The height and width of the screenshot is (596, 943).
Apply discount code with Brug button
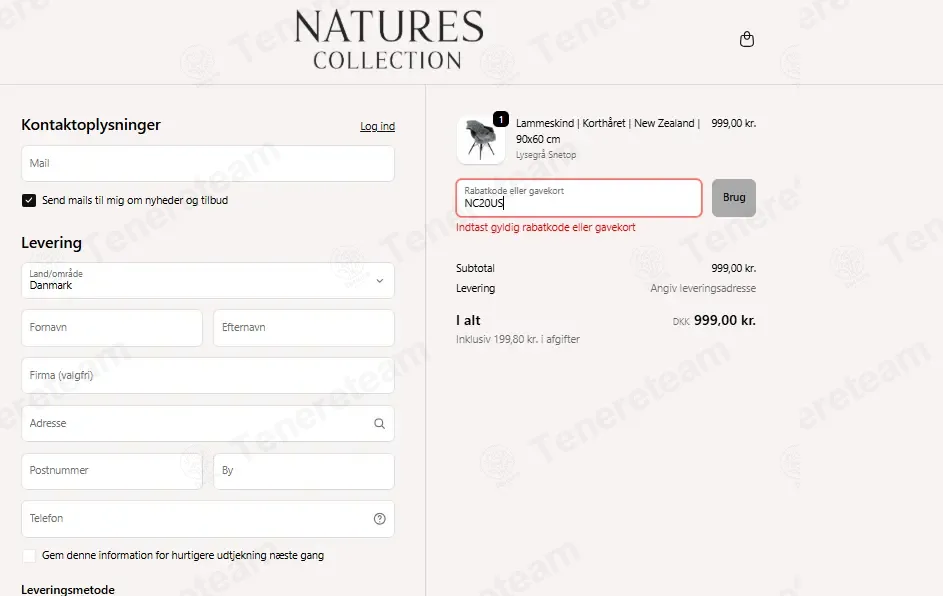(x=734, y=198)
